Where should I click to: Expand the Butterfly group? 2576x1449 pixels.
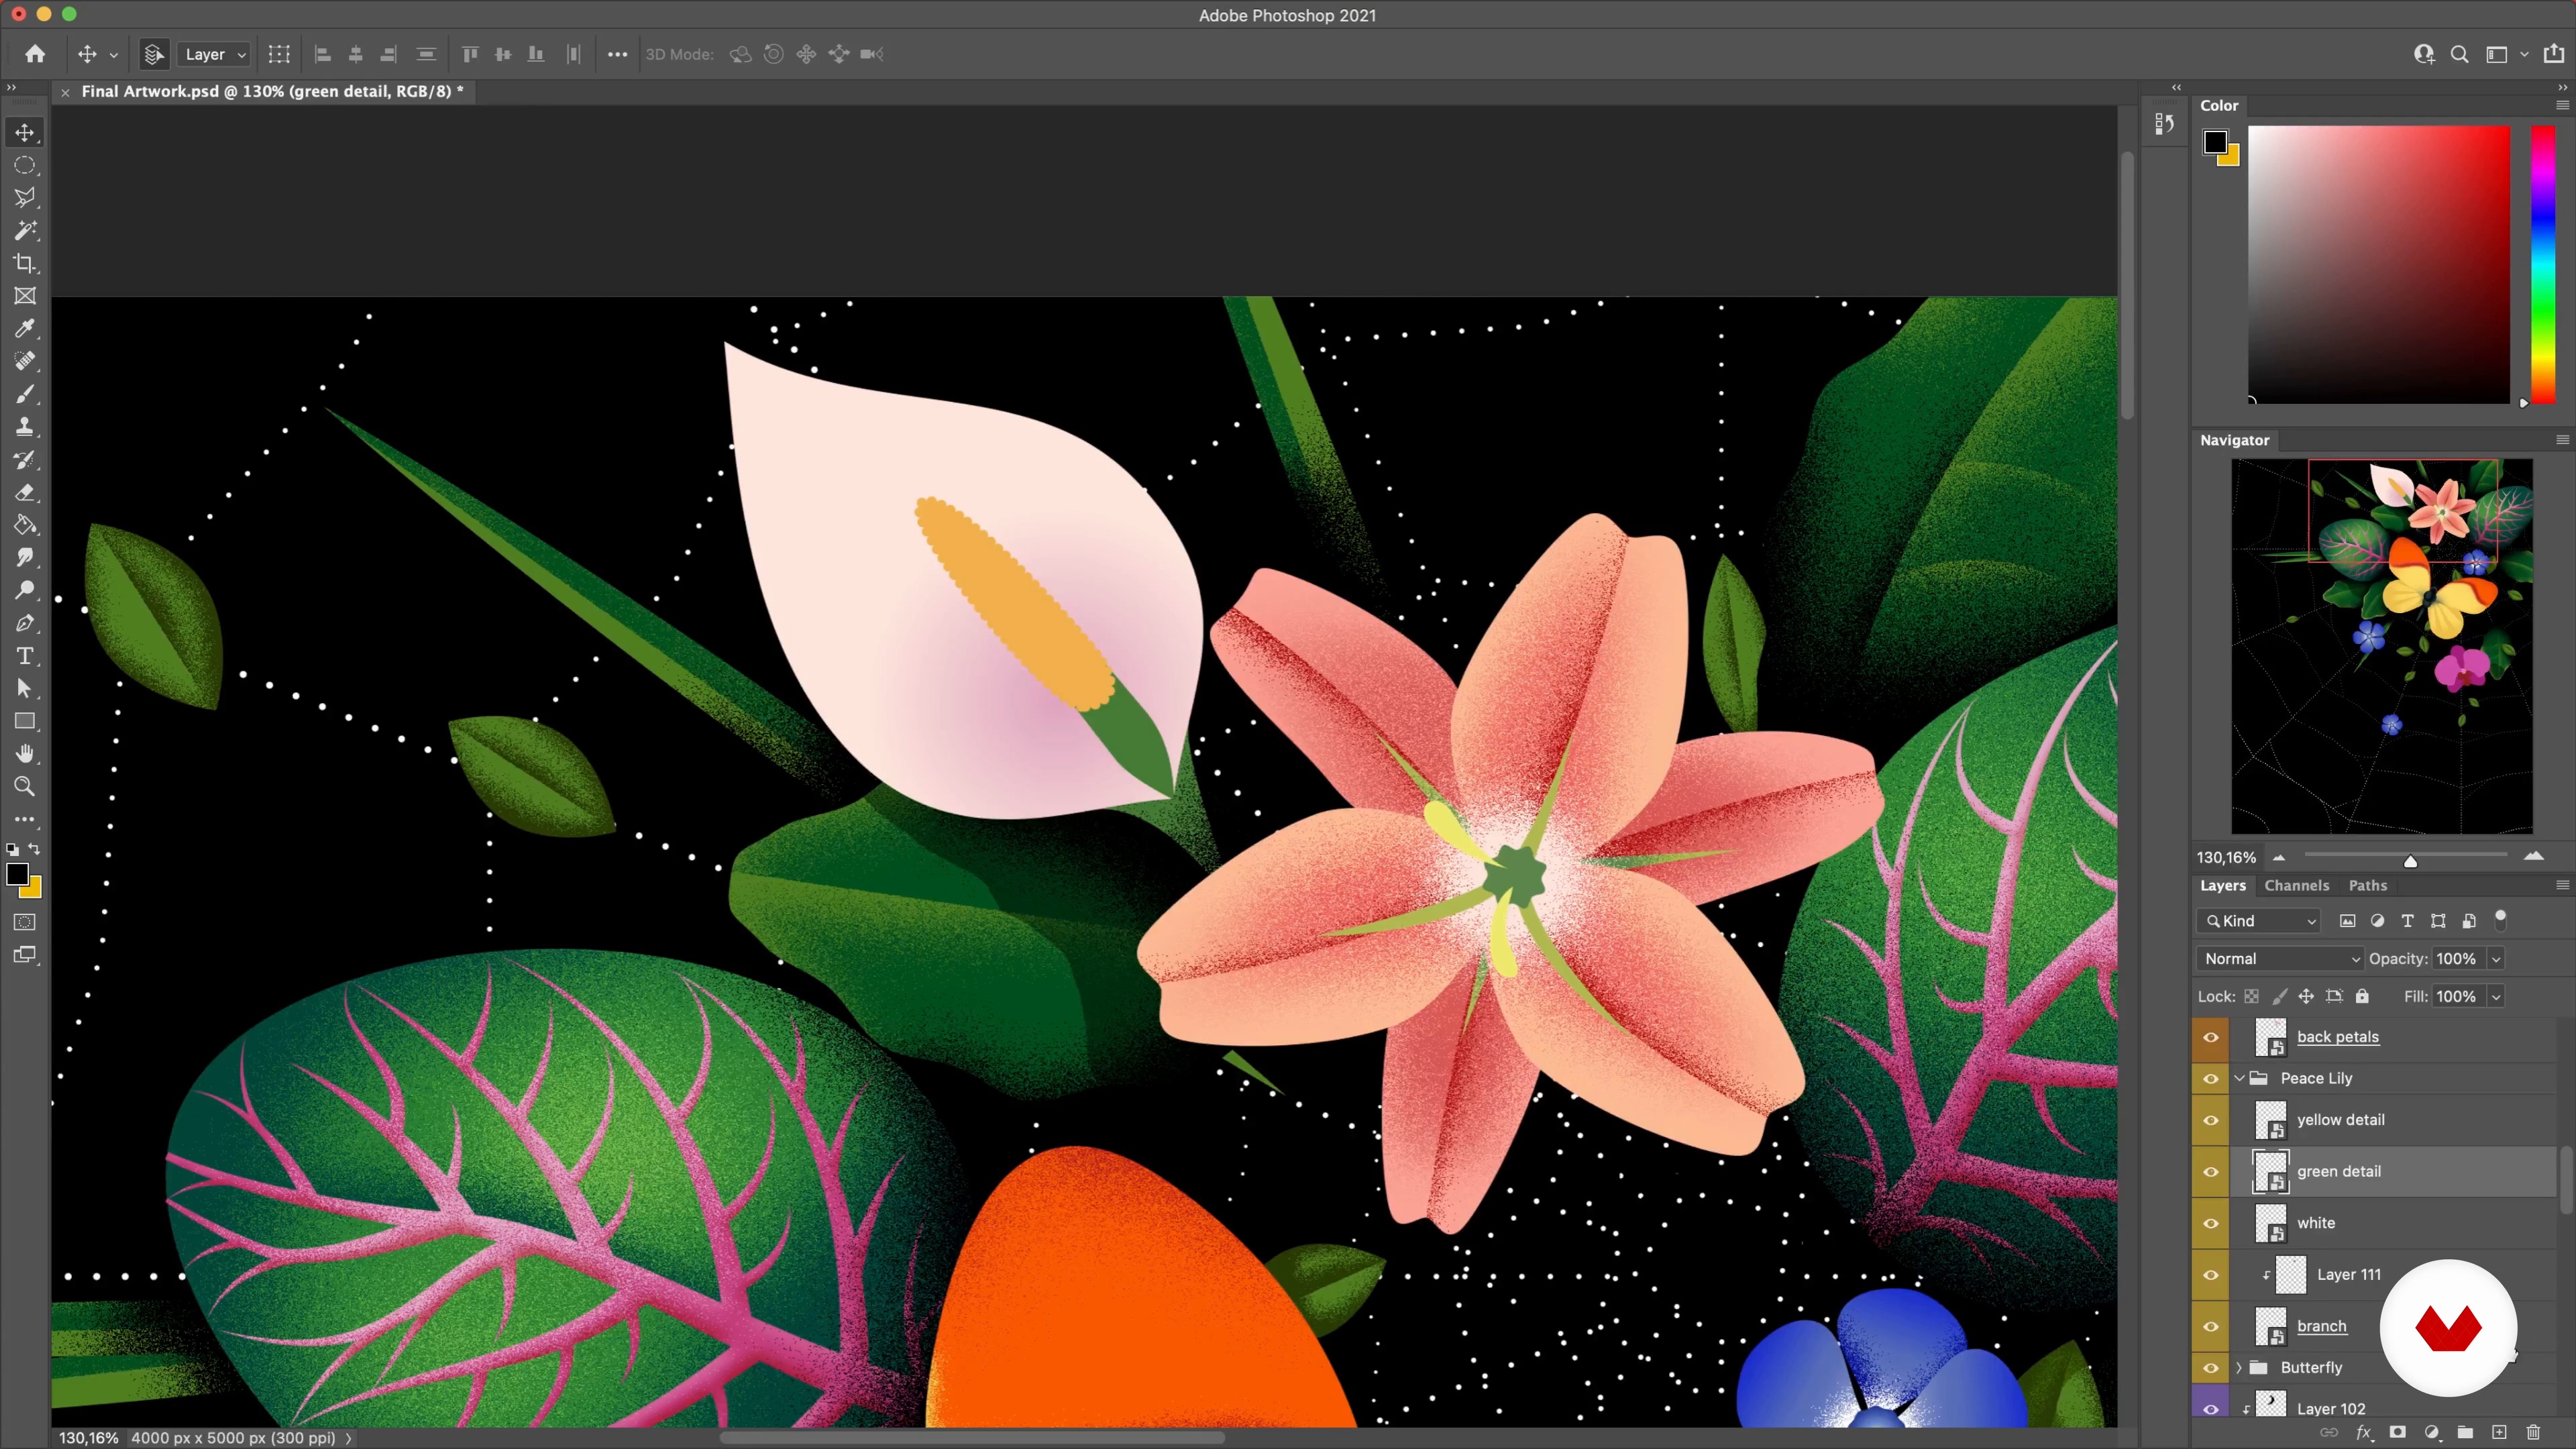point(2240,1368)
